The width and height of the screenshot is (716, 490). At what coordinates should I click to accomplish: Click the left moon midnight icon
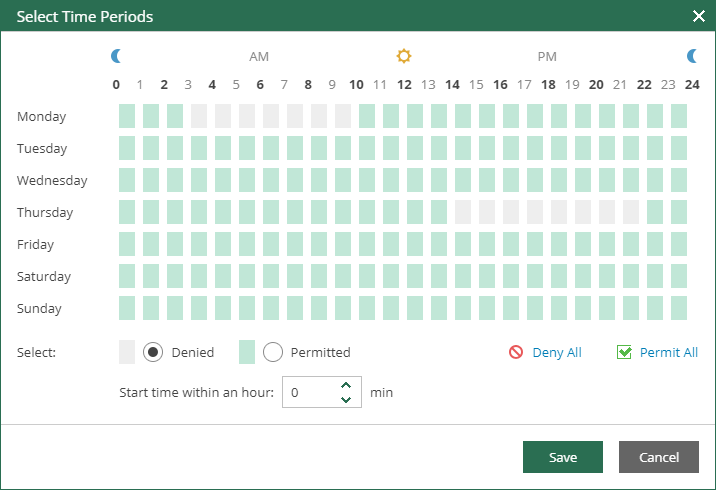click(117, 56)
